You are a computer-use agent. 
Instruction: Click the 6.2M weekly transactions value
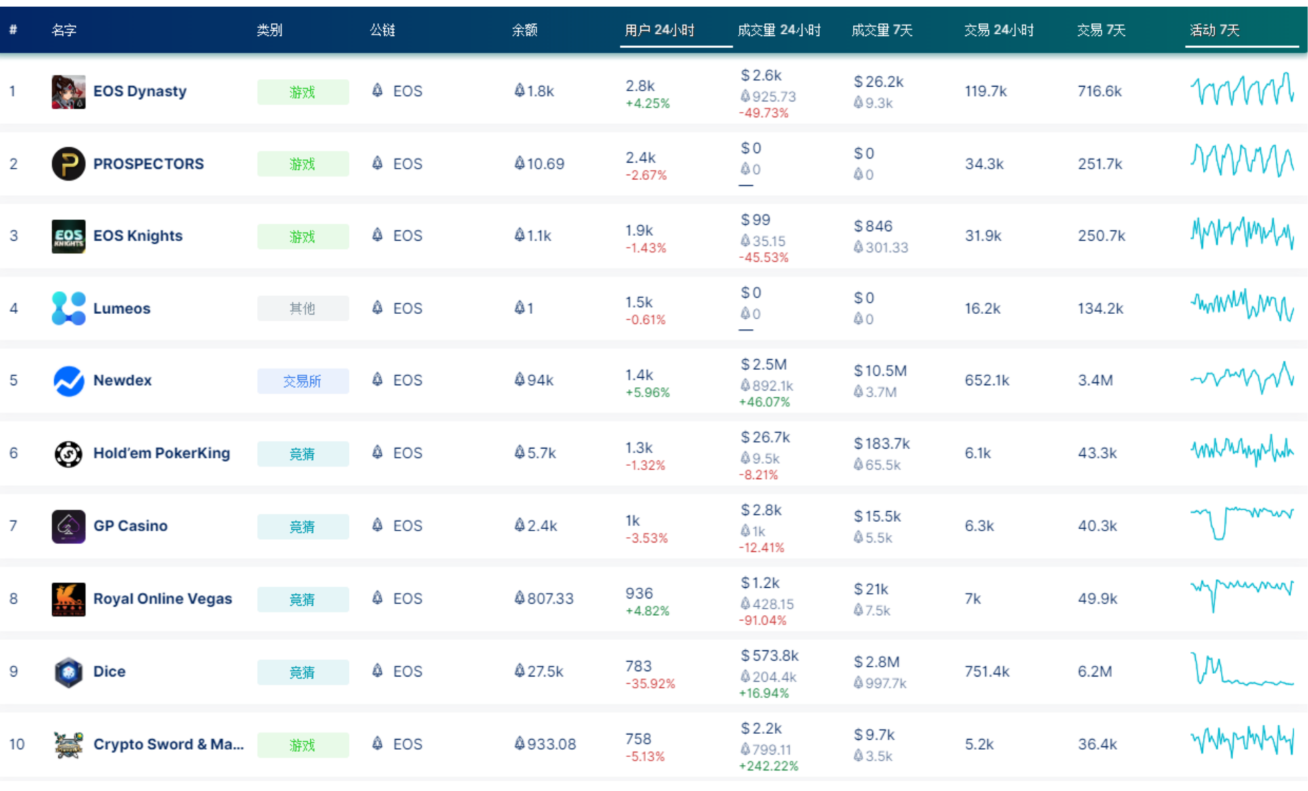coord(1095,672)
